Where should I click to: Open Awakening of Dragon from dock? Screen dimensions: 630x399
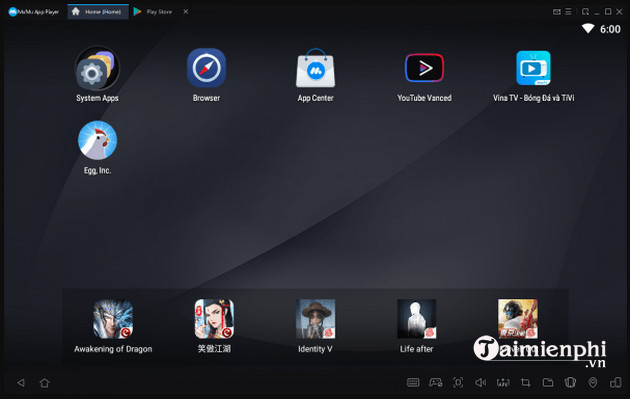coord(113,319)
